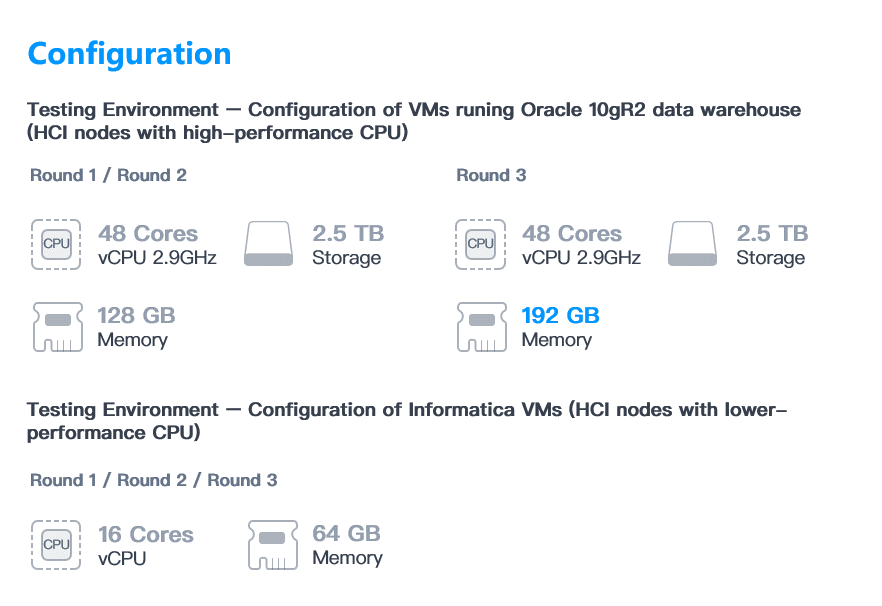Image resolution: width=882 pixels, height=606 pixels.
Task: Click the 128 GB memory text
Action: (136, 327)
